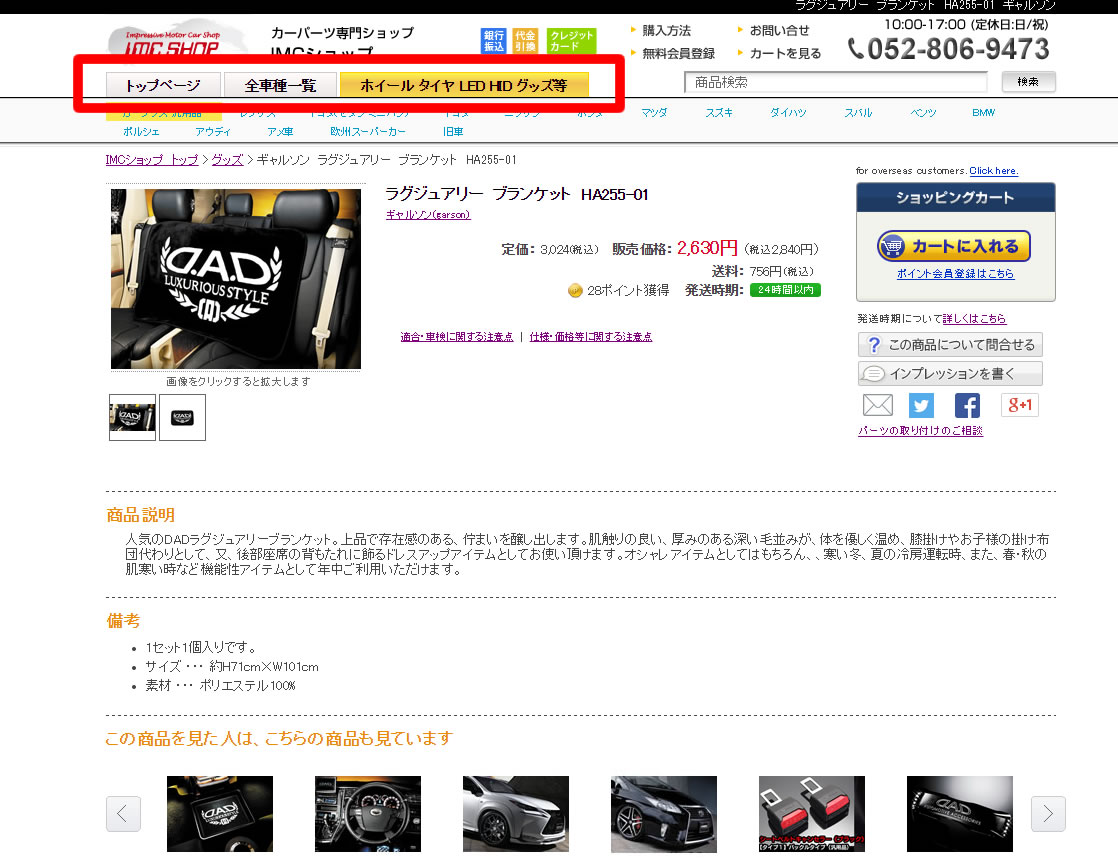The image size is (1118, 863).
Task: Click the 商品検索 search field
Action: click(836, 82)
